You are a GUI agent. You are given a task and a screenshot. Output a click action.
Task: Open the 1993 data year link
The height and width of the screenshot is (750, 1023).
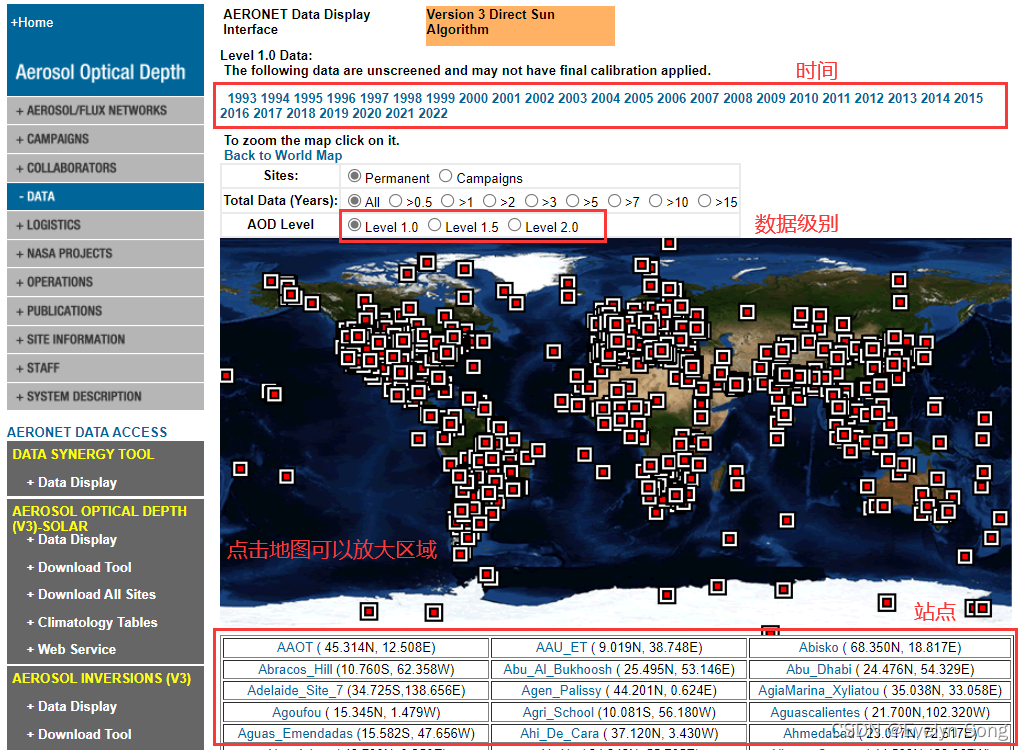click(x=242, y=98)
